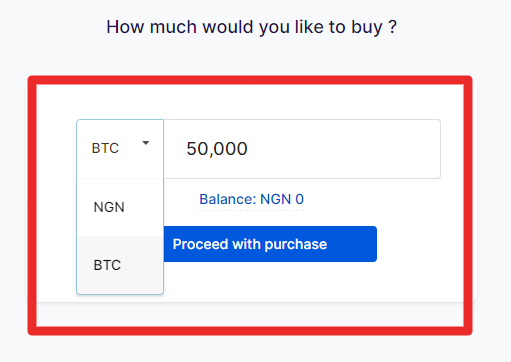Click the 'How much would you like to buy ?' heading
Screen dimensions: 511x362
coord(251,27)
